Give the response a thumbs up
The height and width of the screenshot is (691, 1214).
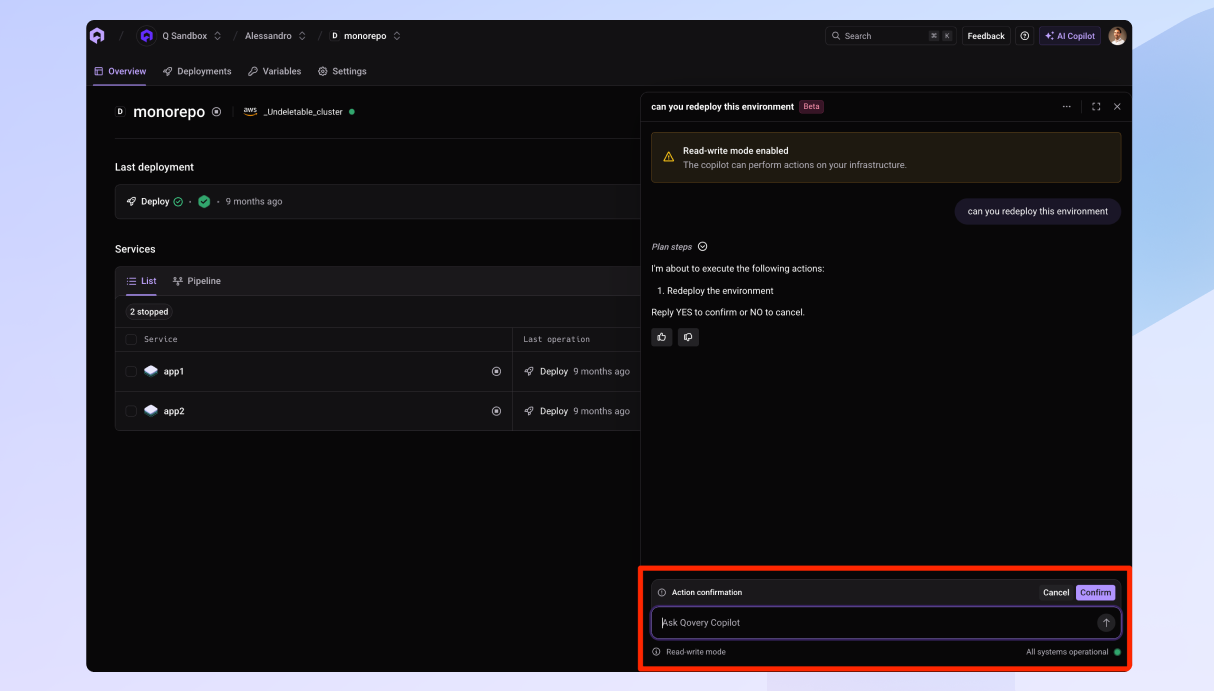click(662, 337)
